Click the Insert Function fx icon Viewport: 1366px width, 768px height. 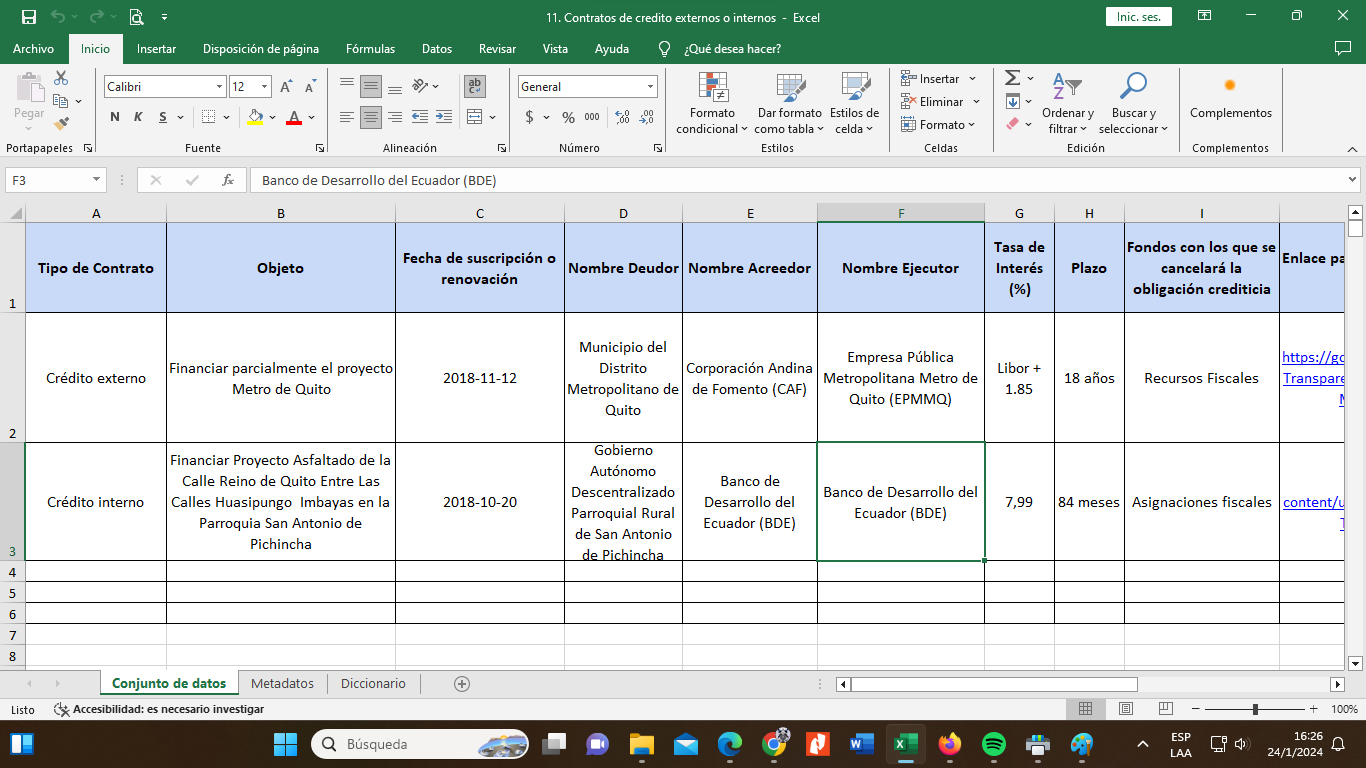pyautogui.click(x=228, y=180)
